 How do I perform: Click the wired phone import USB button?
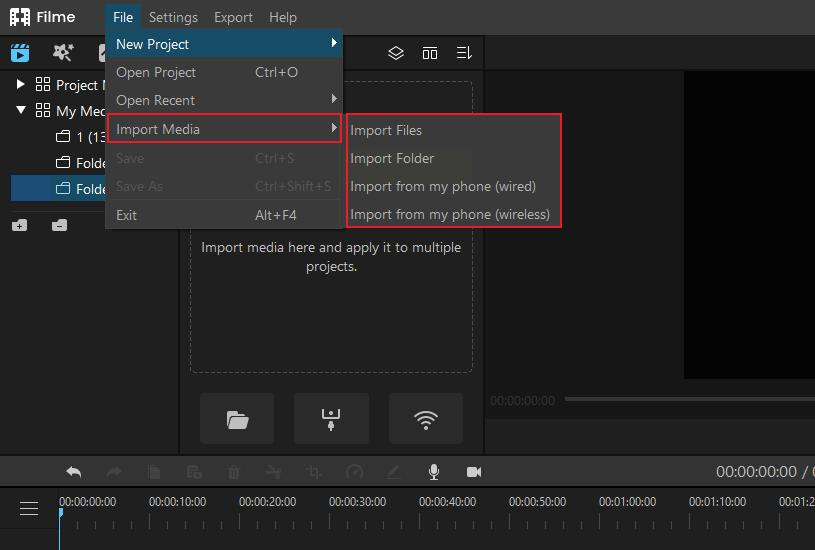[331, 419]
